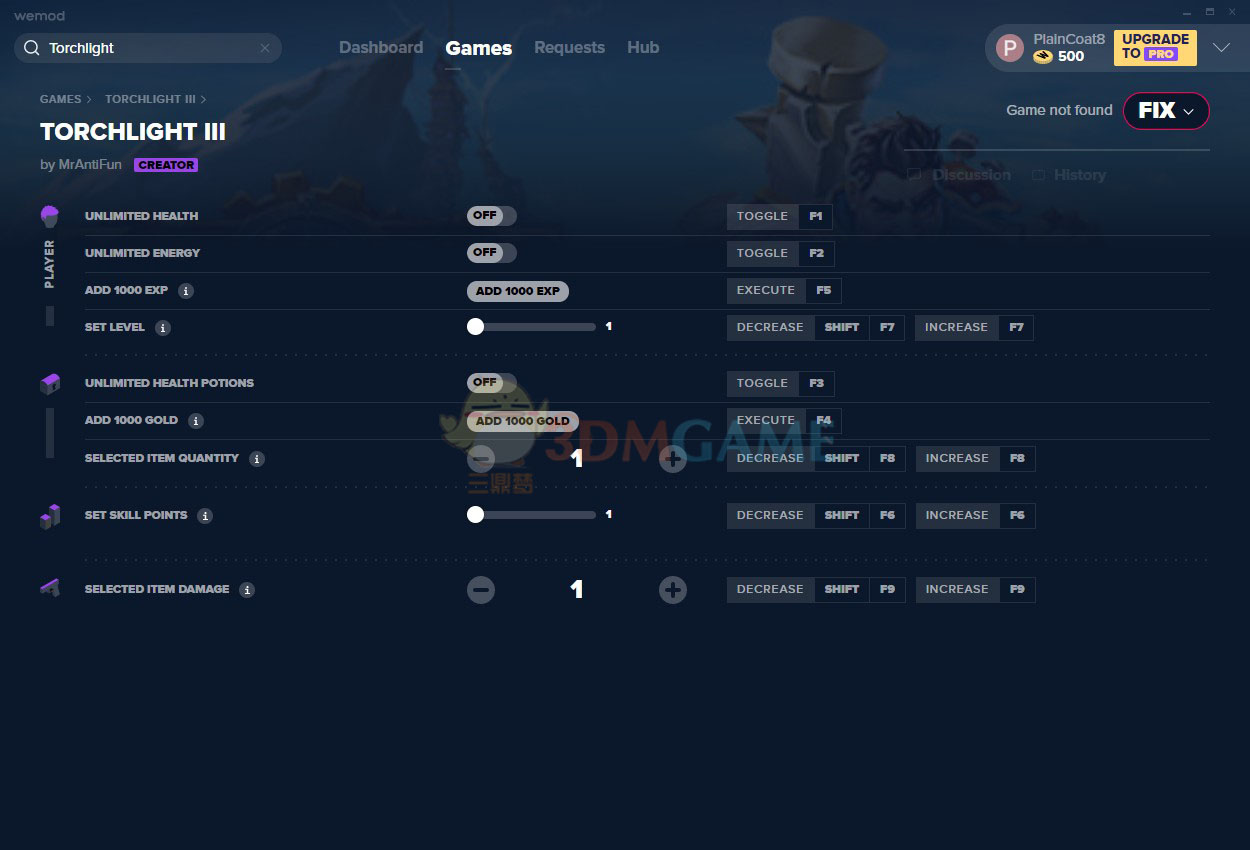Click the inventory chest category icon
Viewport: 1250px width, 850px height.
pyautogui.click(x=50, y=384)
